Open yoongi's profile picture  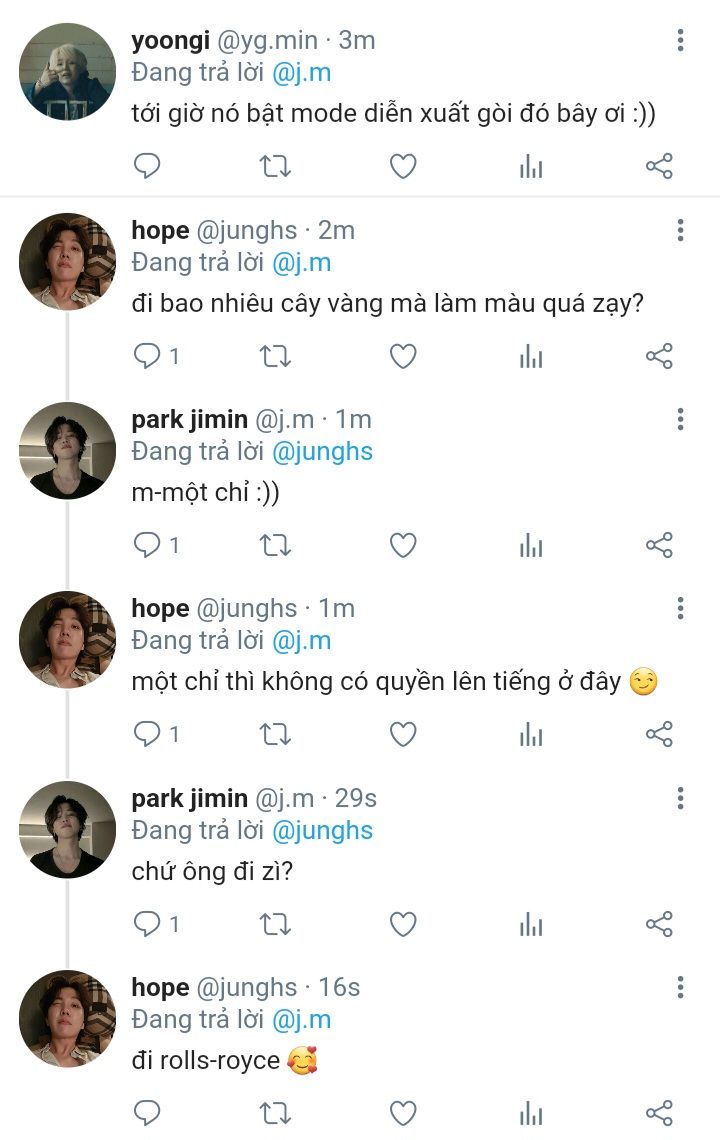pyautogui.click(x=68, y=72)
